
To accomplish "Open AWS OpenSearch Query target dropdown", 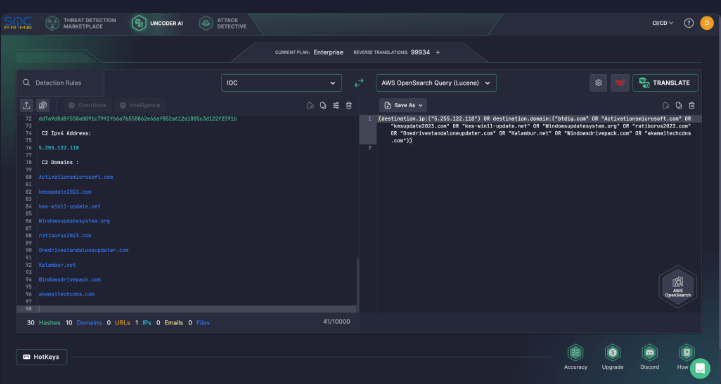I will [436, 83].
